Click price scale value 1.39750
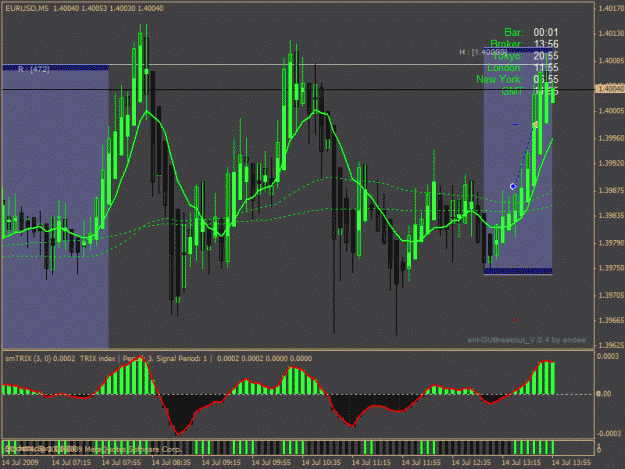625x469 pixels. 611,268
